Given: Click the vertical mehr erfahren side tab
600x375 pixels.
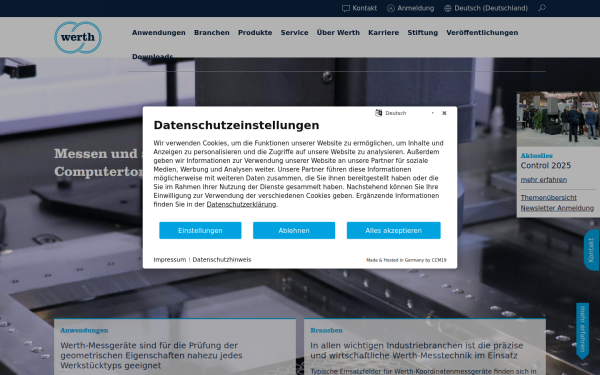Looking at the screenshot, I should coord(582,331).
